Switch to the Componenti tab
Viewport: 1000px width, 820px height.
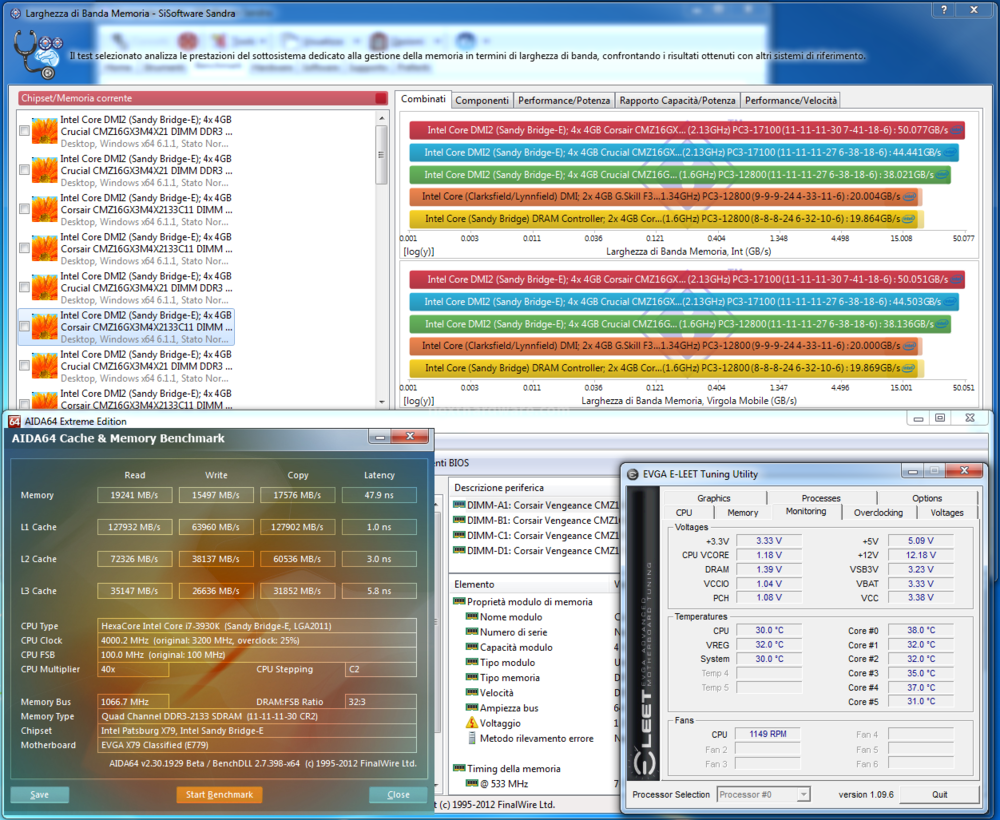click(482, 100)
